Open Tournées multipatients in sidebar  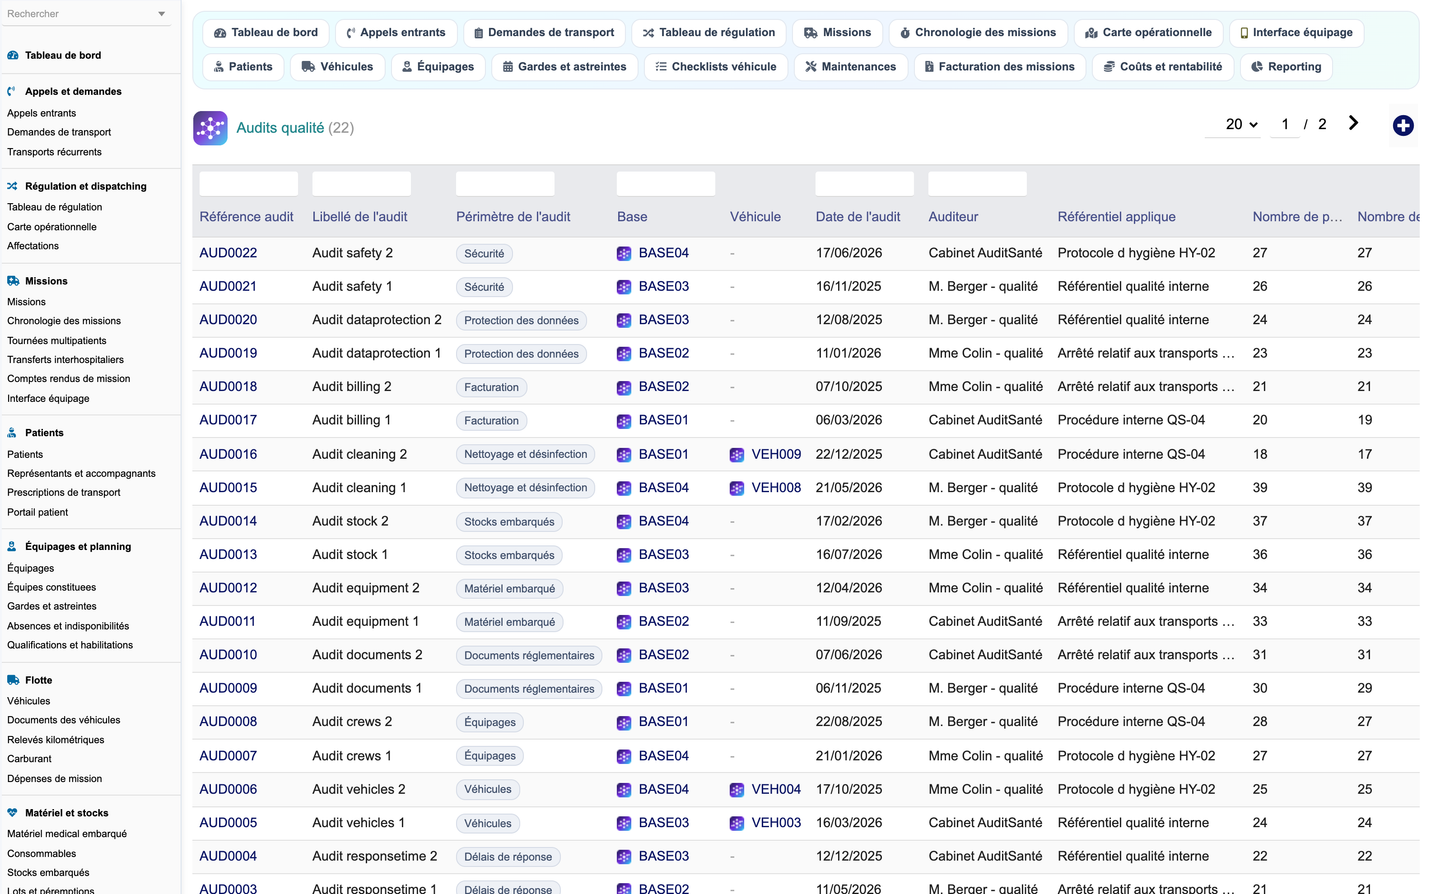tap(57, 341)
